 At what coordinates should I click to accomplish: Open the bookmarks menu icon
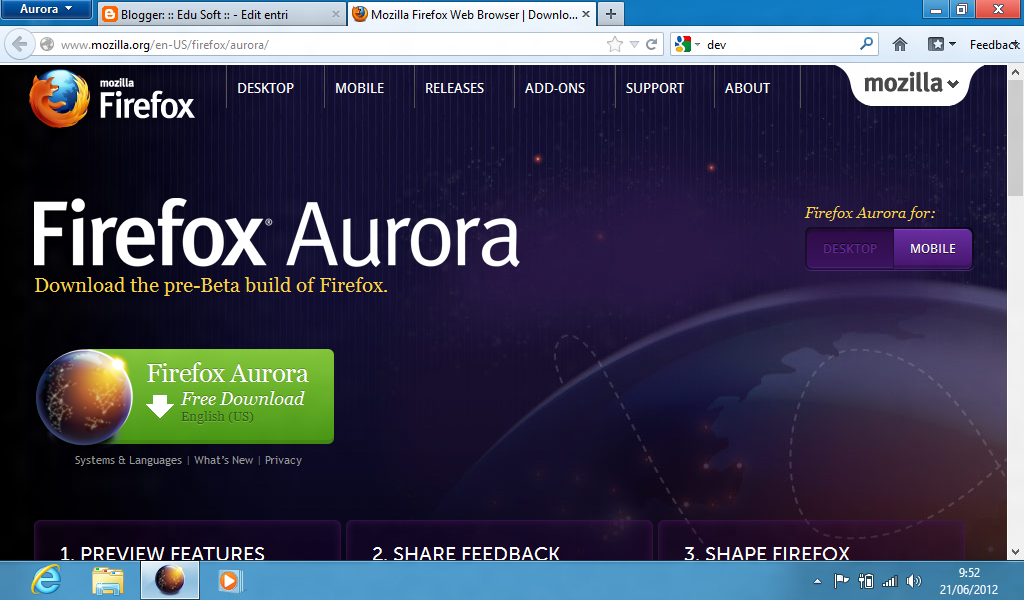point(936,44)
